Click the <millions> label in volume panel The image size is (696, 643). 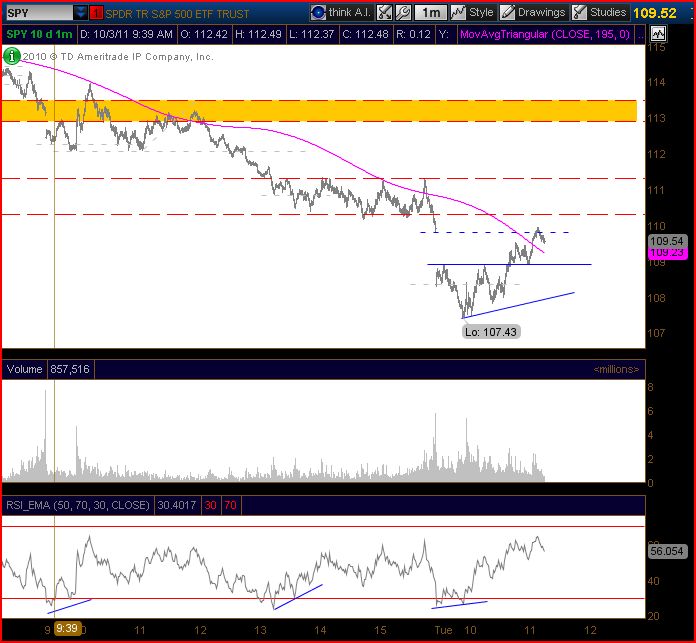point(616,369)
